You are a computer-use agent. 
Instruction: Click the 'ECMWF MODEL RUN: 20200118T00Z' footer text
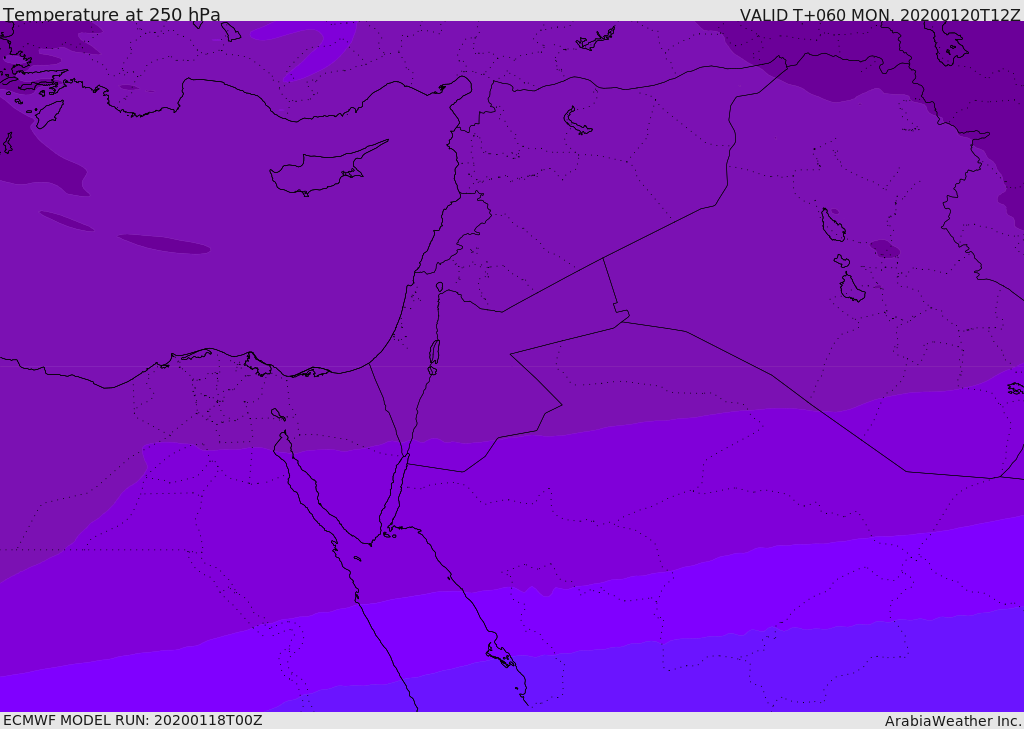click(x=133, y=721)
